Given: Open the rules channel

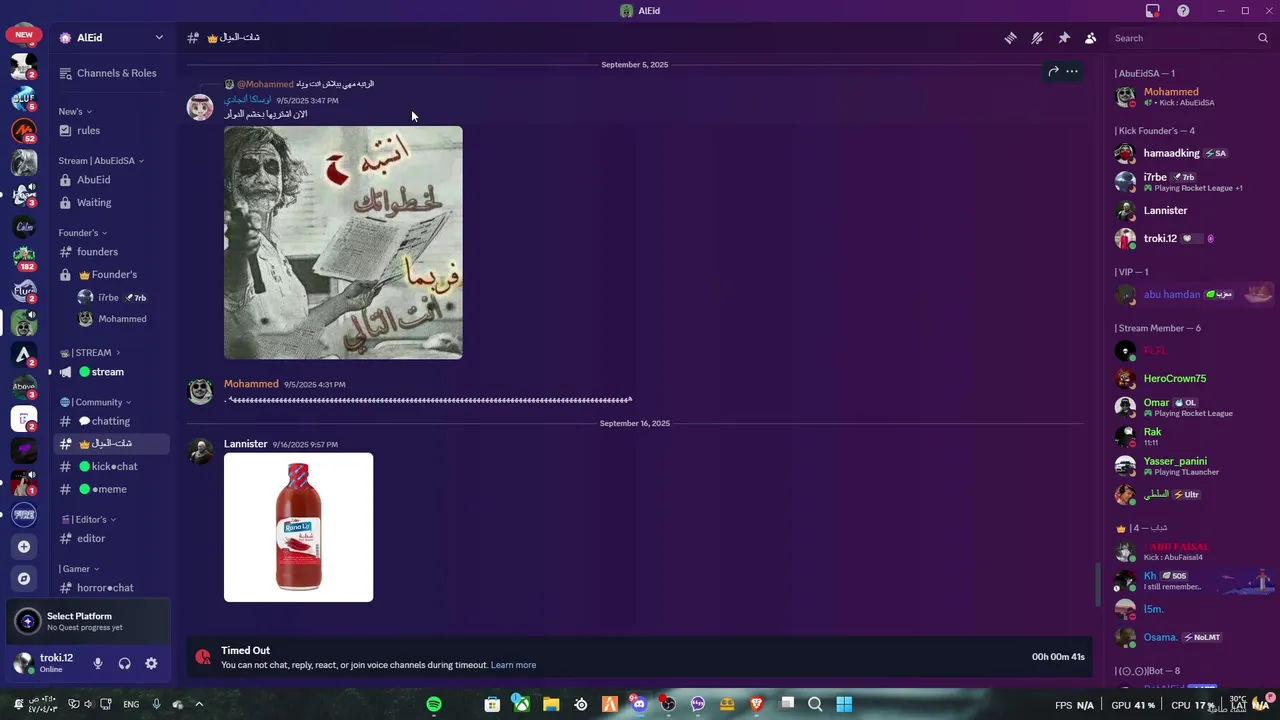Looking at the screenshot, I should [x=111, y=130].
